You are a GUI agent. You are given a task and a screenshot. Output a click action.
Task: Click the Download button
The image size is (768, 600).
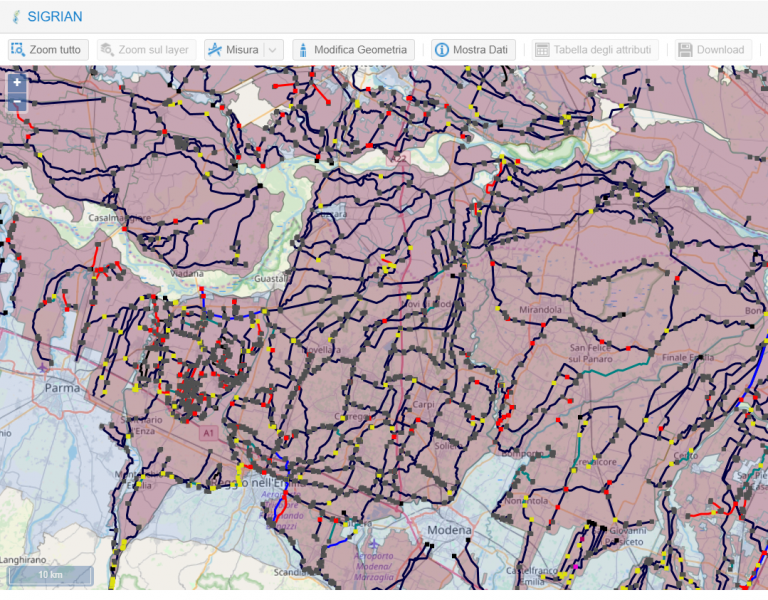click(x=712, y=49)
